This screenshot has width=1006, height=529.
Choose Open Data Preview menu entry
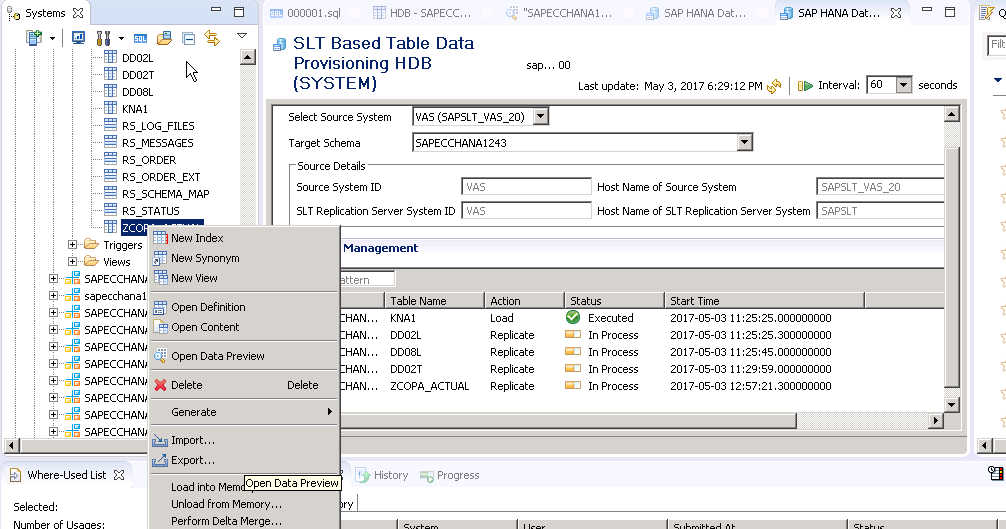244,356
